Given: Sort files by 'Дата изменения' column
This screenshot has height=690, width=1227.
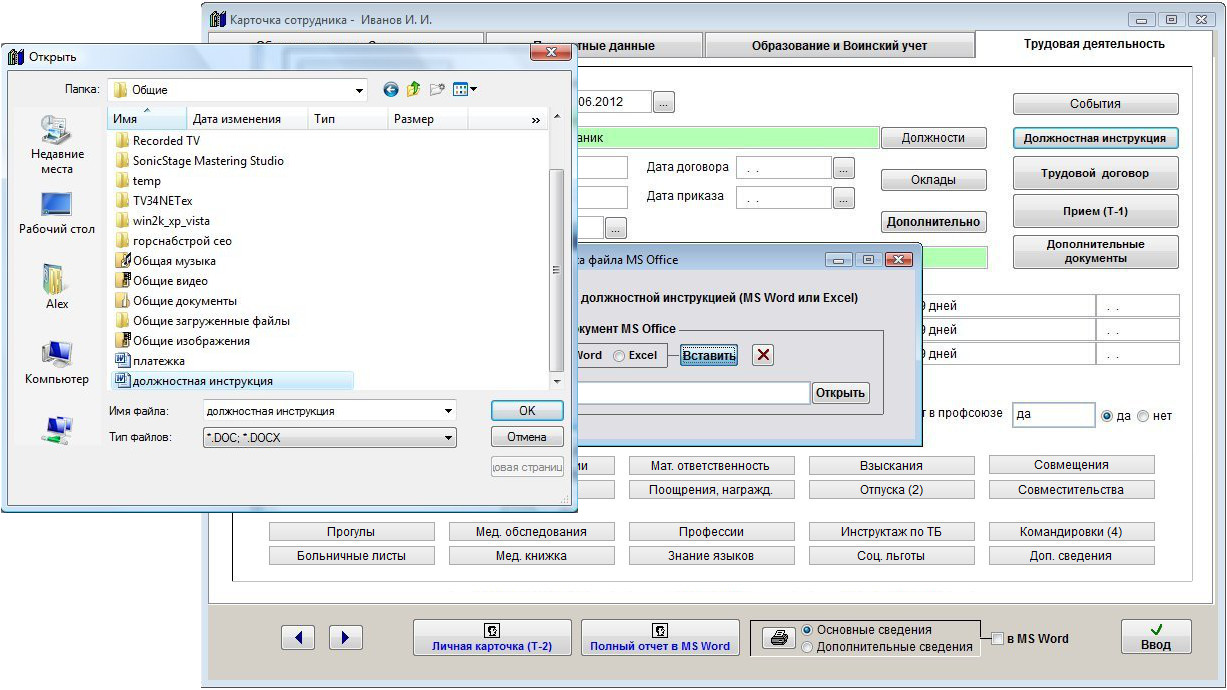Looking at the screenshot, I should click(x=236, y=119).
